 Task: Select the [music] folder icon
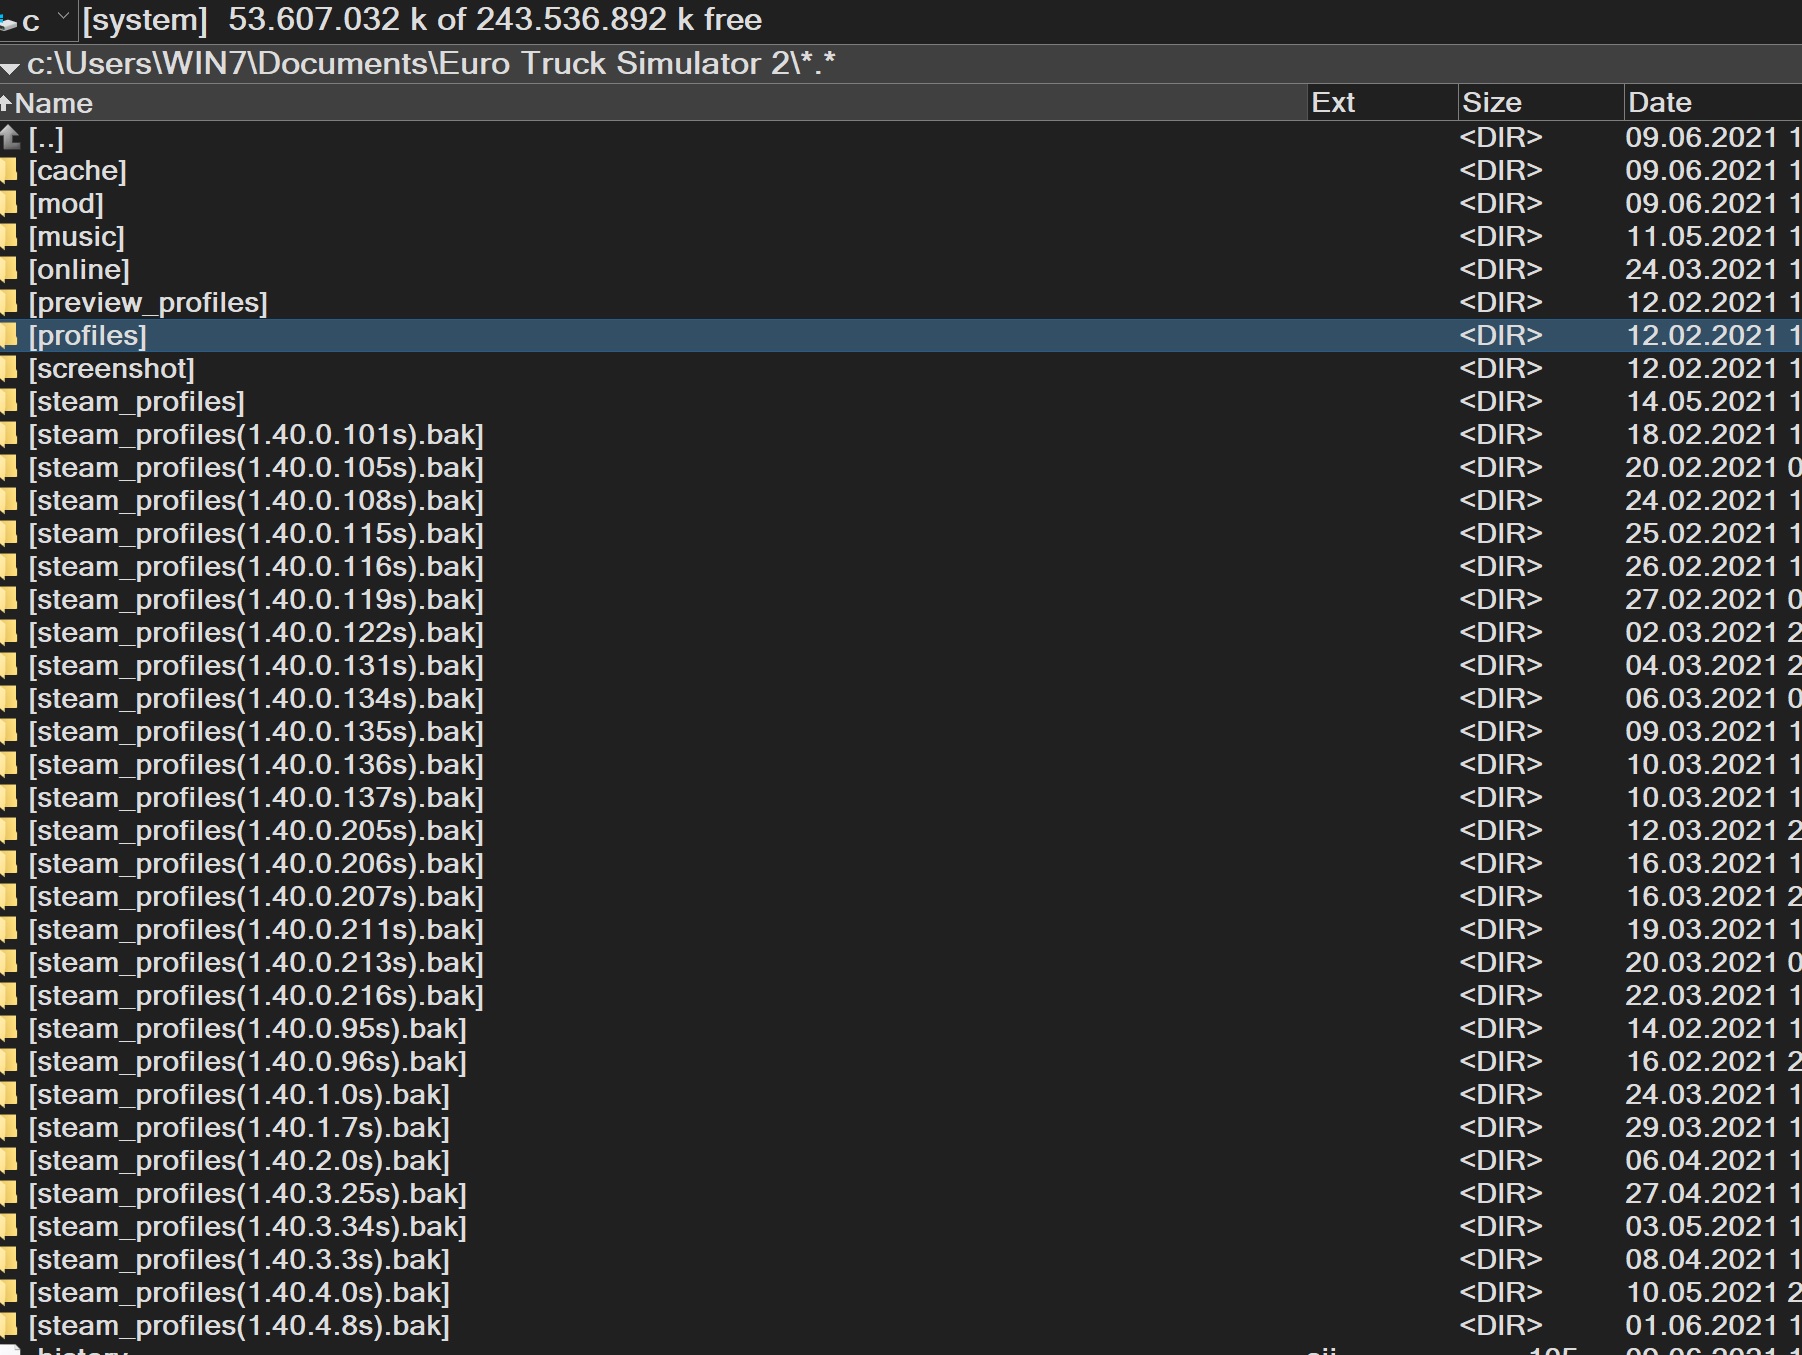[9, 237]
